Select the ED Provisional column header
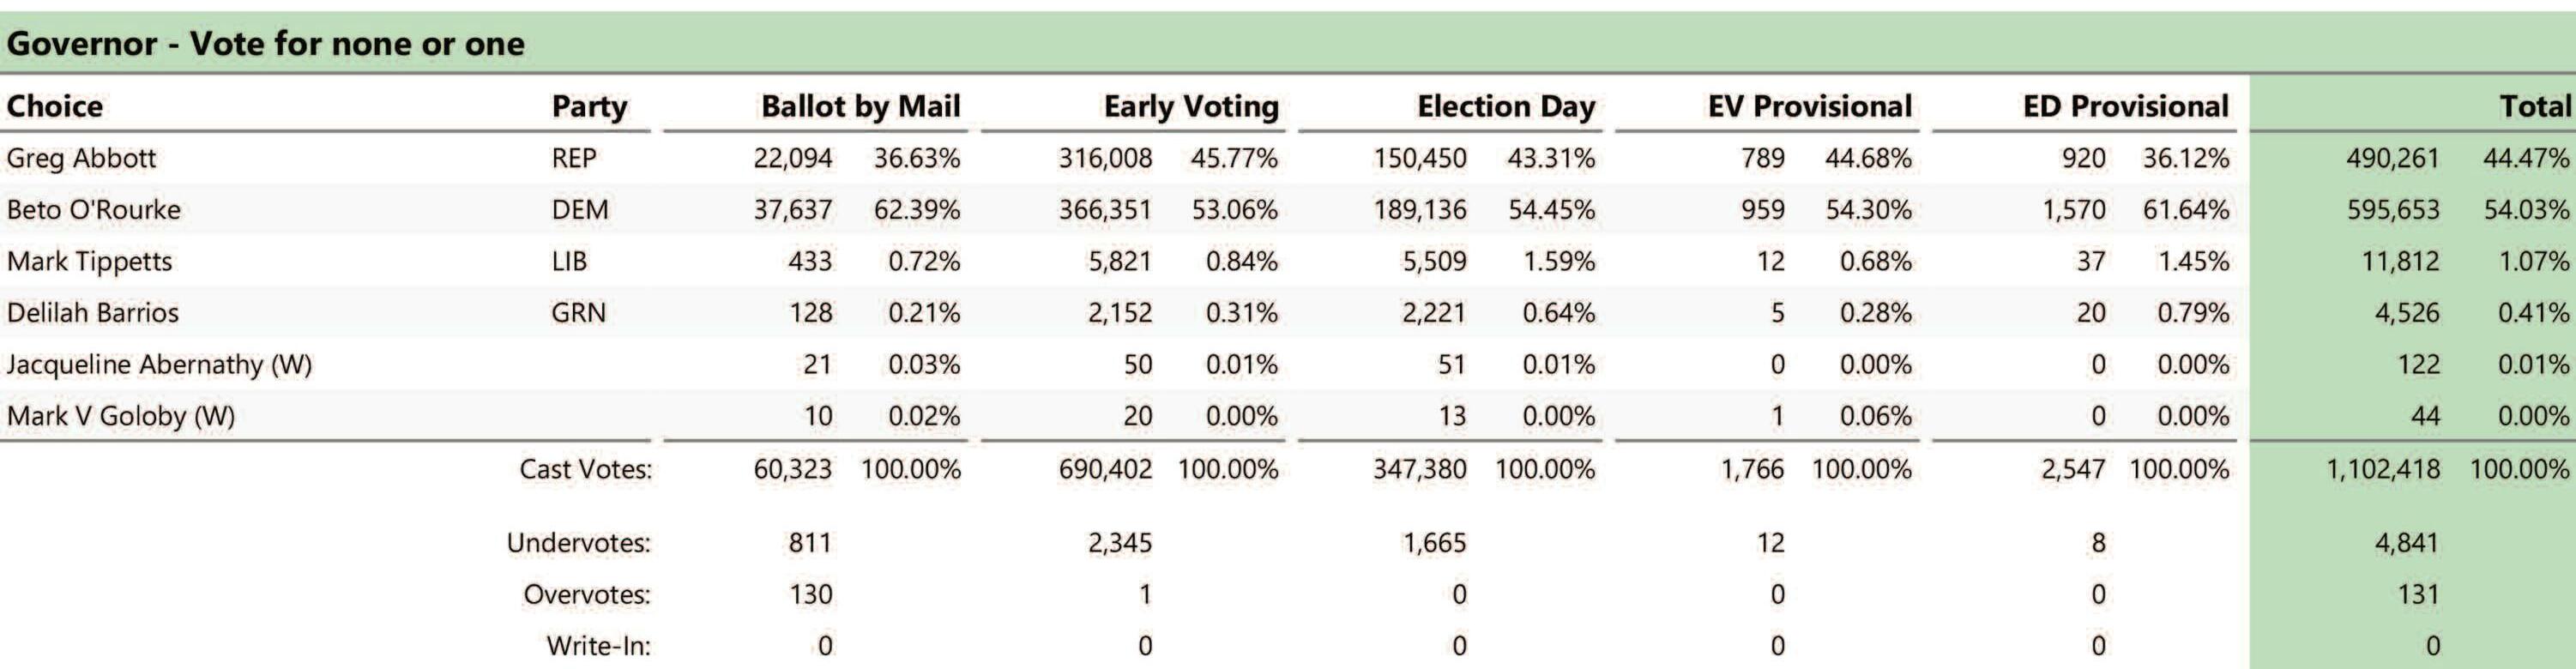Screen dimensions: 2576x669 pyautogui.click(x=2125, y=106)
